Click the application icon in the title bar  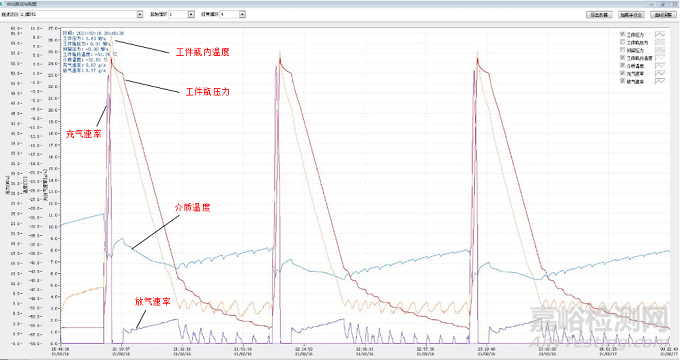click(3, 3)
